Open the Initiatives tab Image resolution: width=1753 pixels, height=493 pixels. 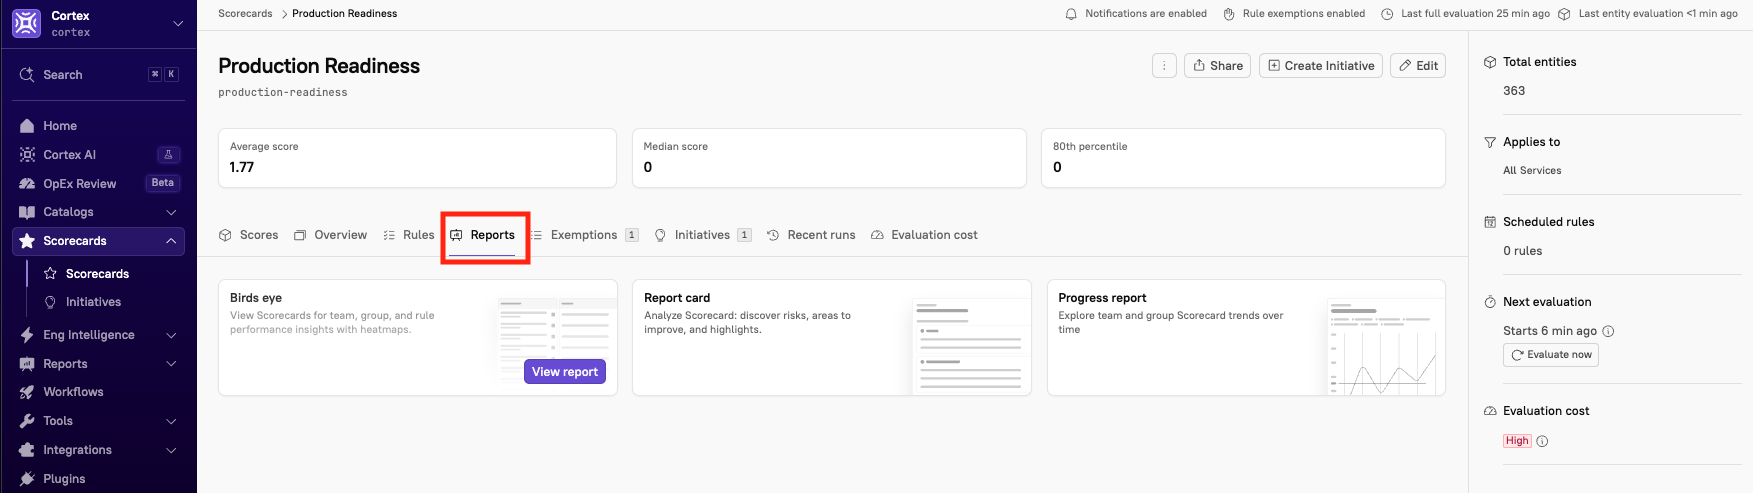[703, 235]
